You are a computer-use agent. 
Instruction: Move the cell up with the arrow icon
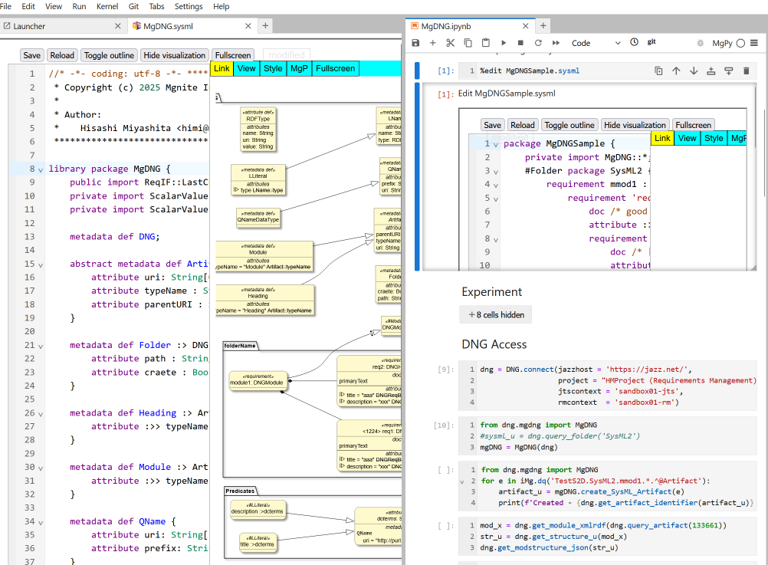click(x=676, y=71)
